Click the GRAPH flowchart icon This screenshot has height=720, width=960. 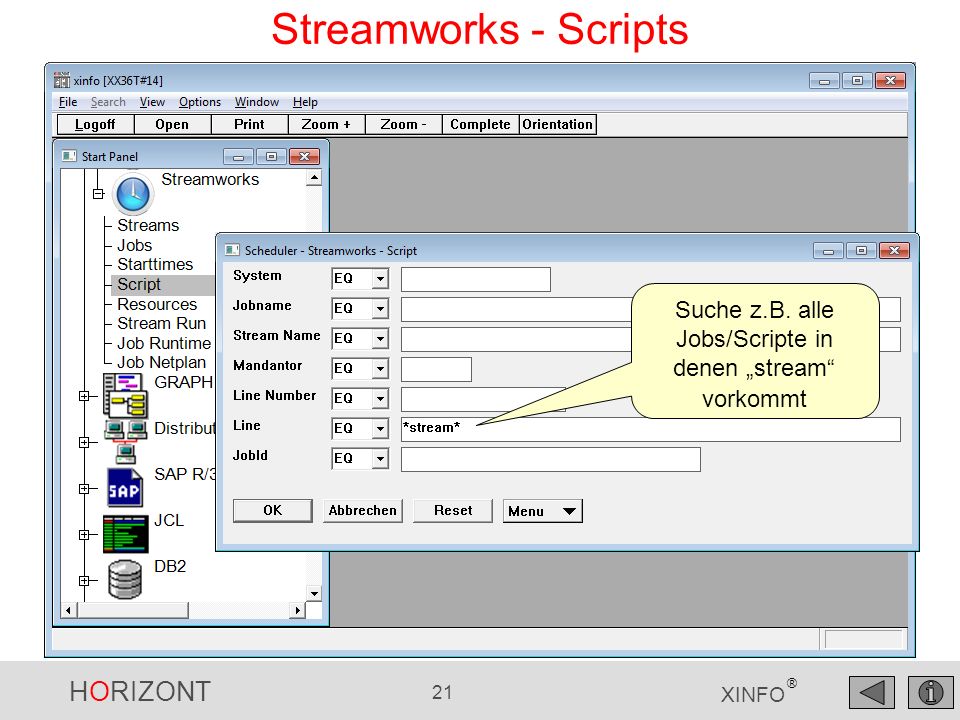click(125, 396)
